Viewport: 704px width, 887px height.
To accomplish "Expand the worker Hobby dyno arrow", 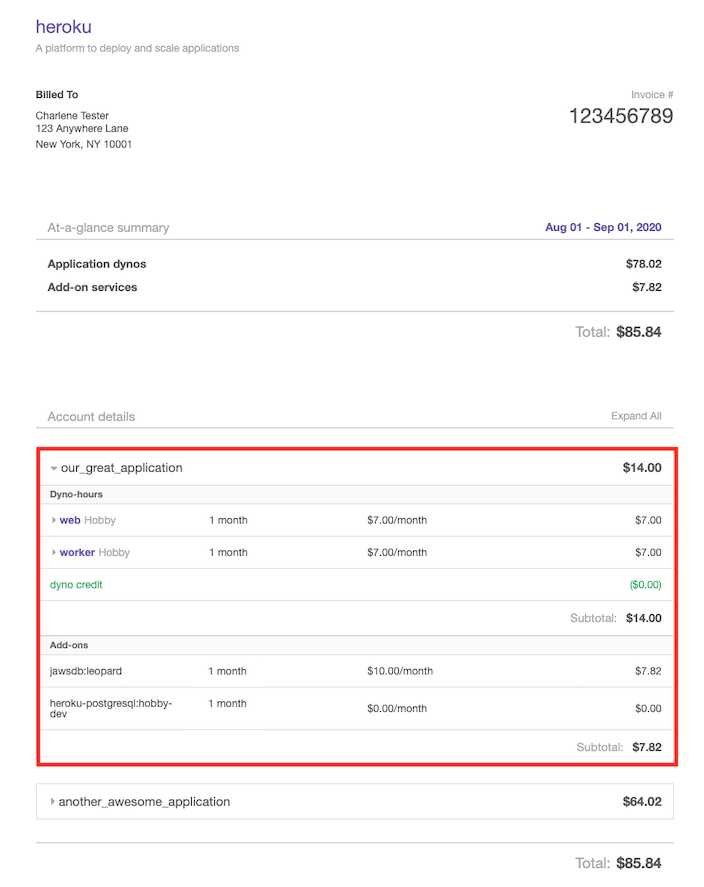I will pos(54,552).
